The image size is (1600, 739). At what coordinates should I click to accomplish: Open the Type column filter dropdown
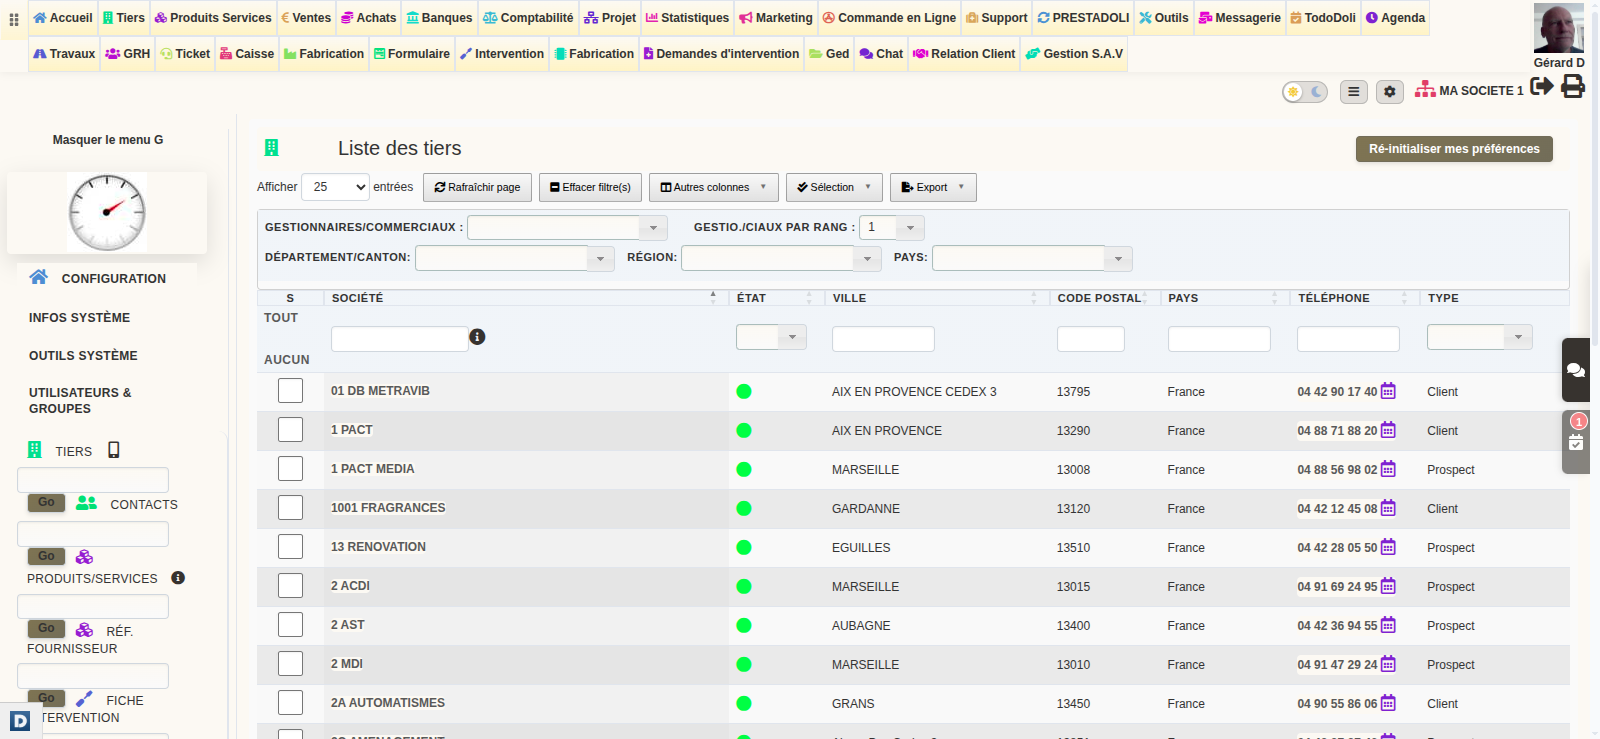point(1480,337)
